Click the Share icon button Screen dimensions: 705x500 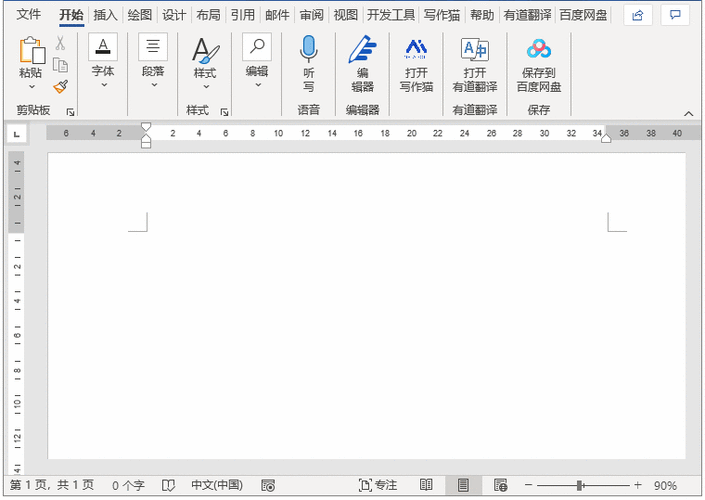[x=638, y=15]
